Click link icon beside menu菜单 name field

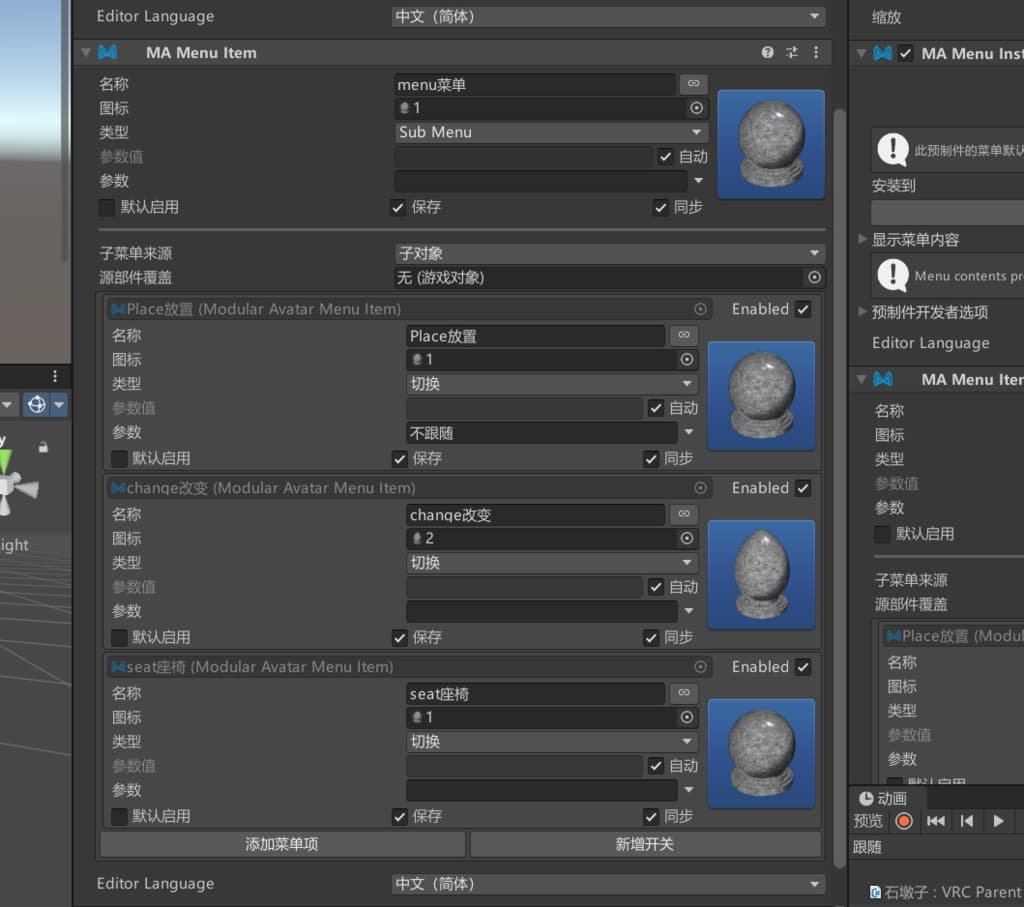click(694, 84)
